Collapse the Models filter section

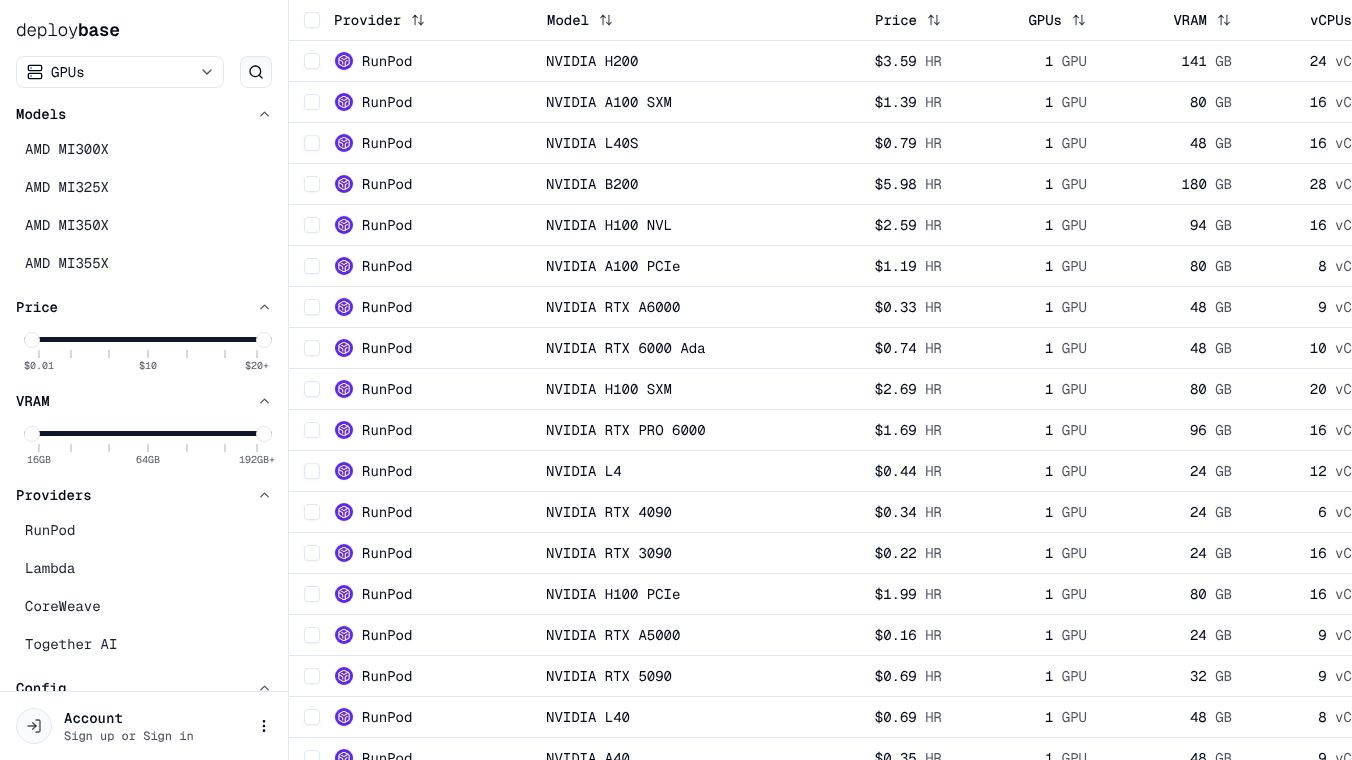point(264,114)
